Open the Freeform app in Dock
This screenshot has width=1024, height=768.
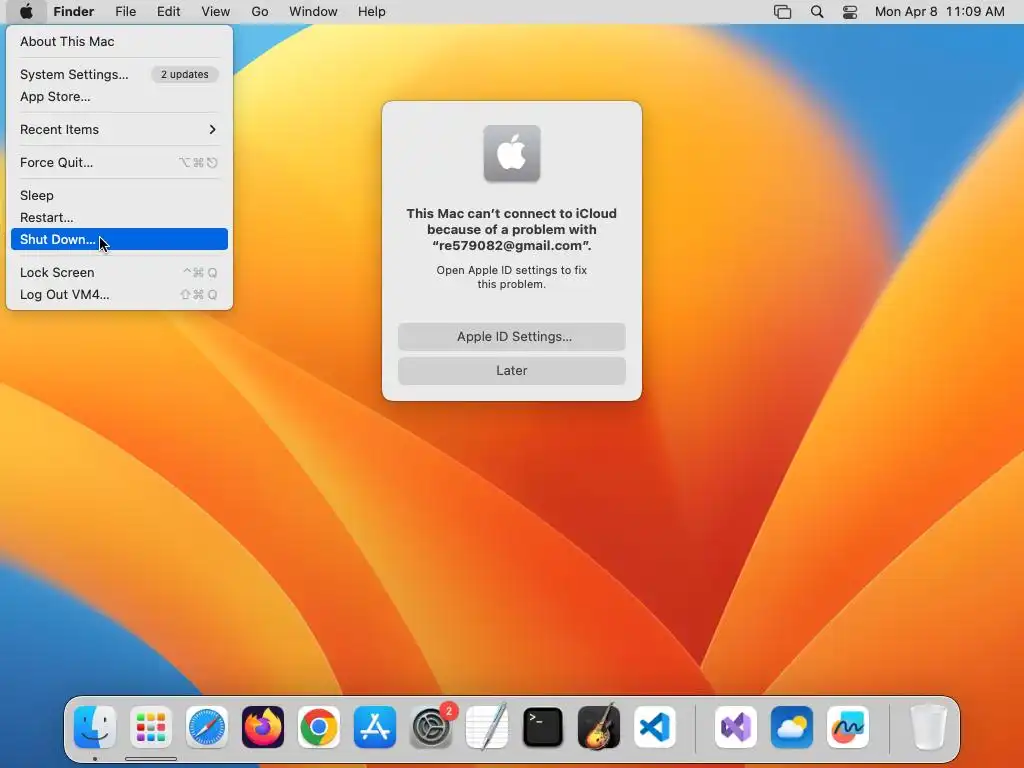coord(848,727)
